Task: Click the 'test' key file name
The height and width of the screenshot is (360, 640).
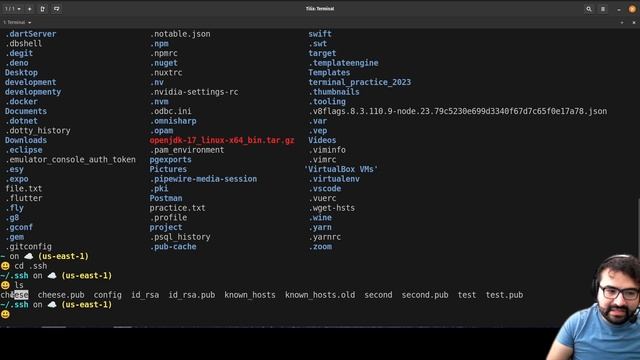Action: click(467, 295)
